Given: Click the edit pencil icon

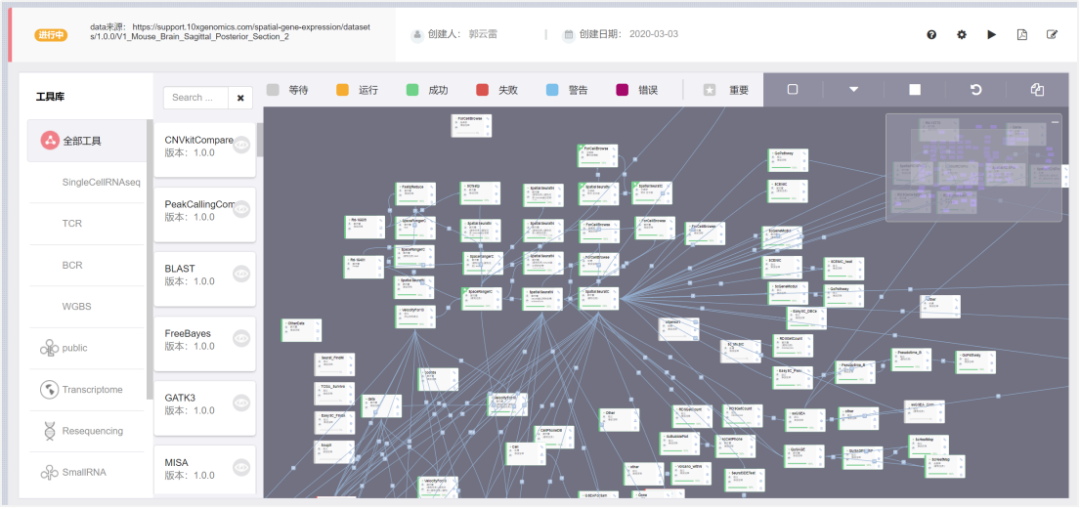Looking at the screenshot, I should [x=1052, y=34].
